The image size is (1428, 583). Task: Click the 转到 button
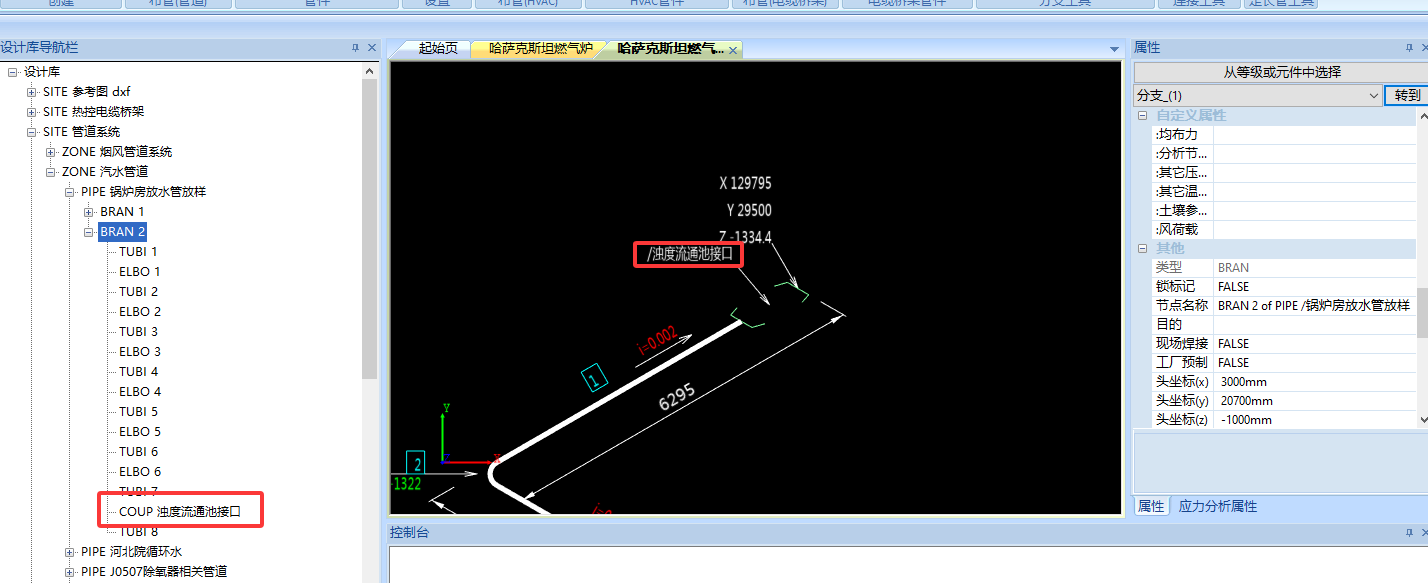[1406, 95]
